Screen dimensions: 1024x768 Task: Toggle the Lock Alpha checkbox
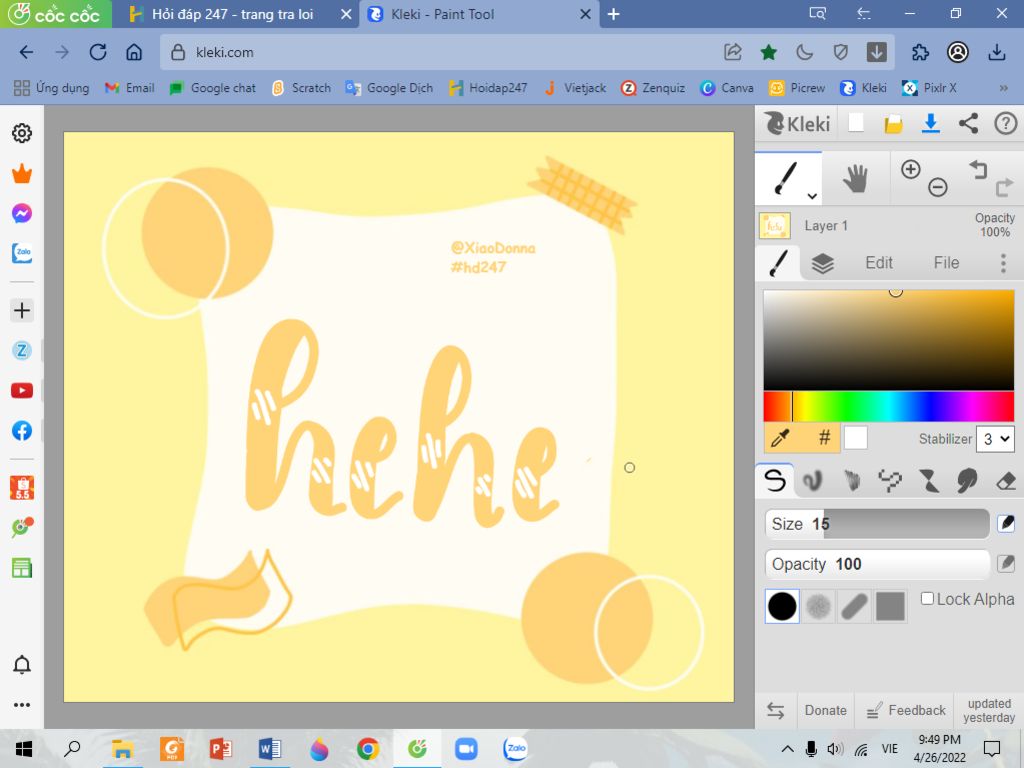[927, 598]
